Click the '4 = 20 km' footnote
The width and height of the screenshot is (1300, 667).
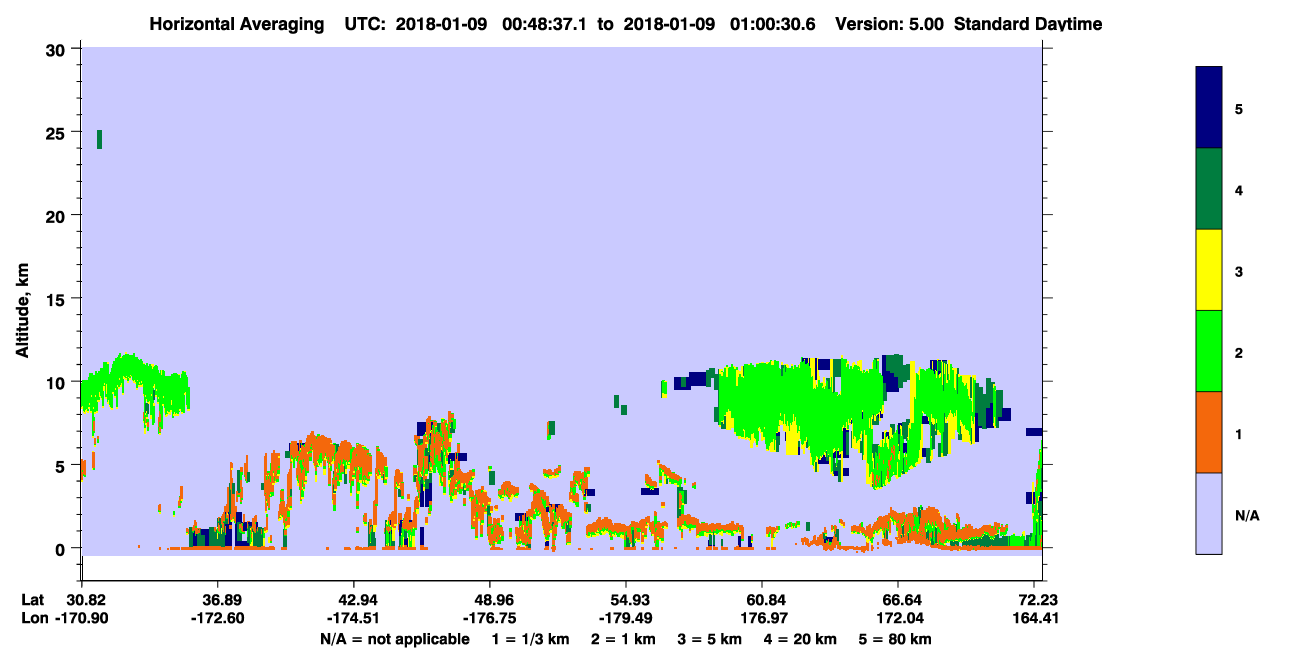(x=801, y=639)
